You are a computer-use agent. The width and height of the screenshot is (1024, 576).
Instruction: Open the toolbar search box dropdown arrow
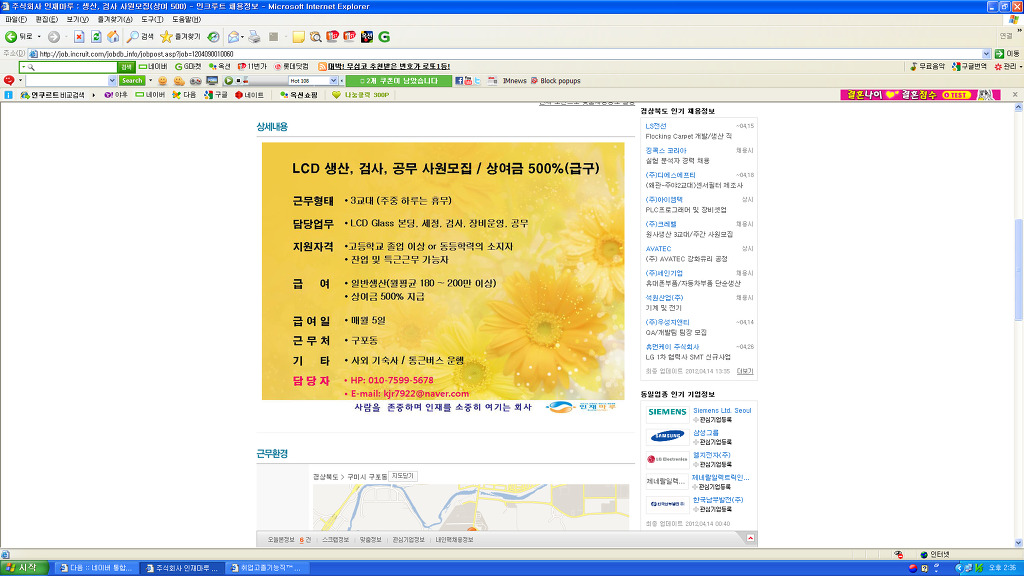click(112, 81)
